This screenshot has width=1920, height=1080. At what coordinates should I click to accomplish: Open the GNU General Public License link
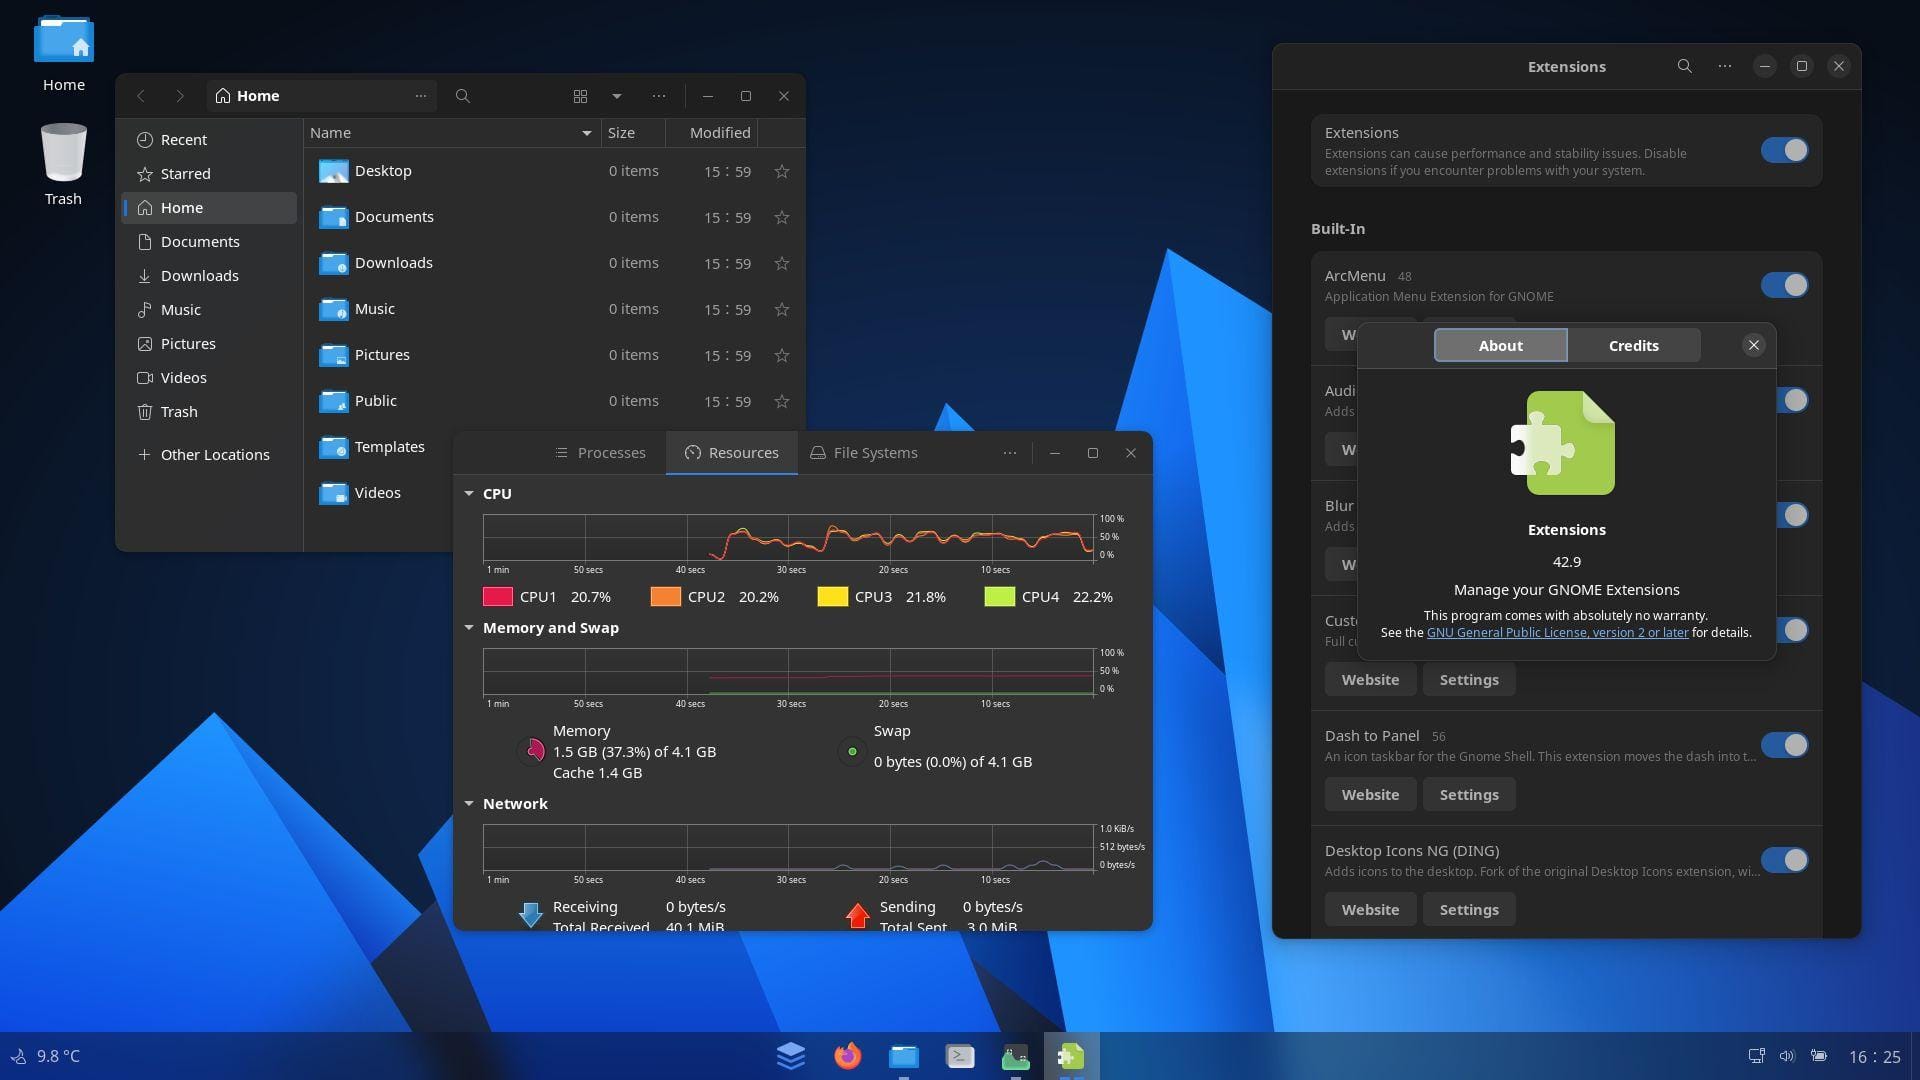pyautogui.click(x=1557, y=632)
